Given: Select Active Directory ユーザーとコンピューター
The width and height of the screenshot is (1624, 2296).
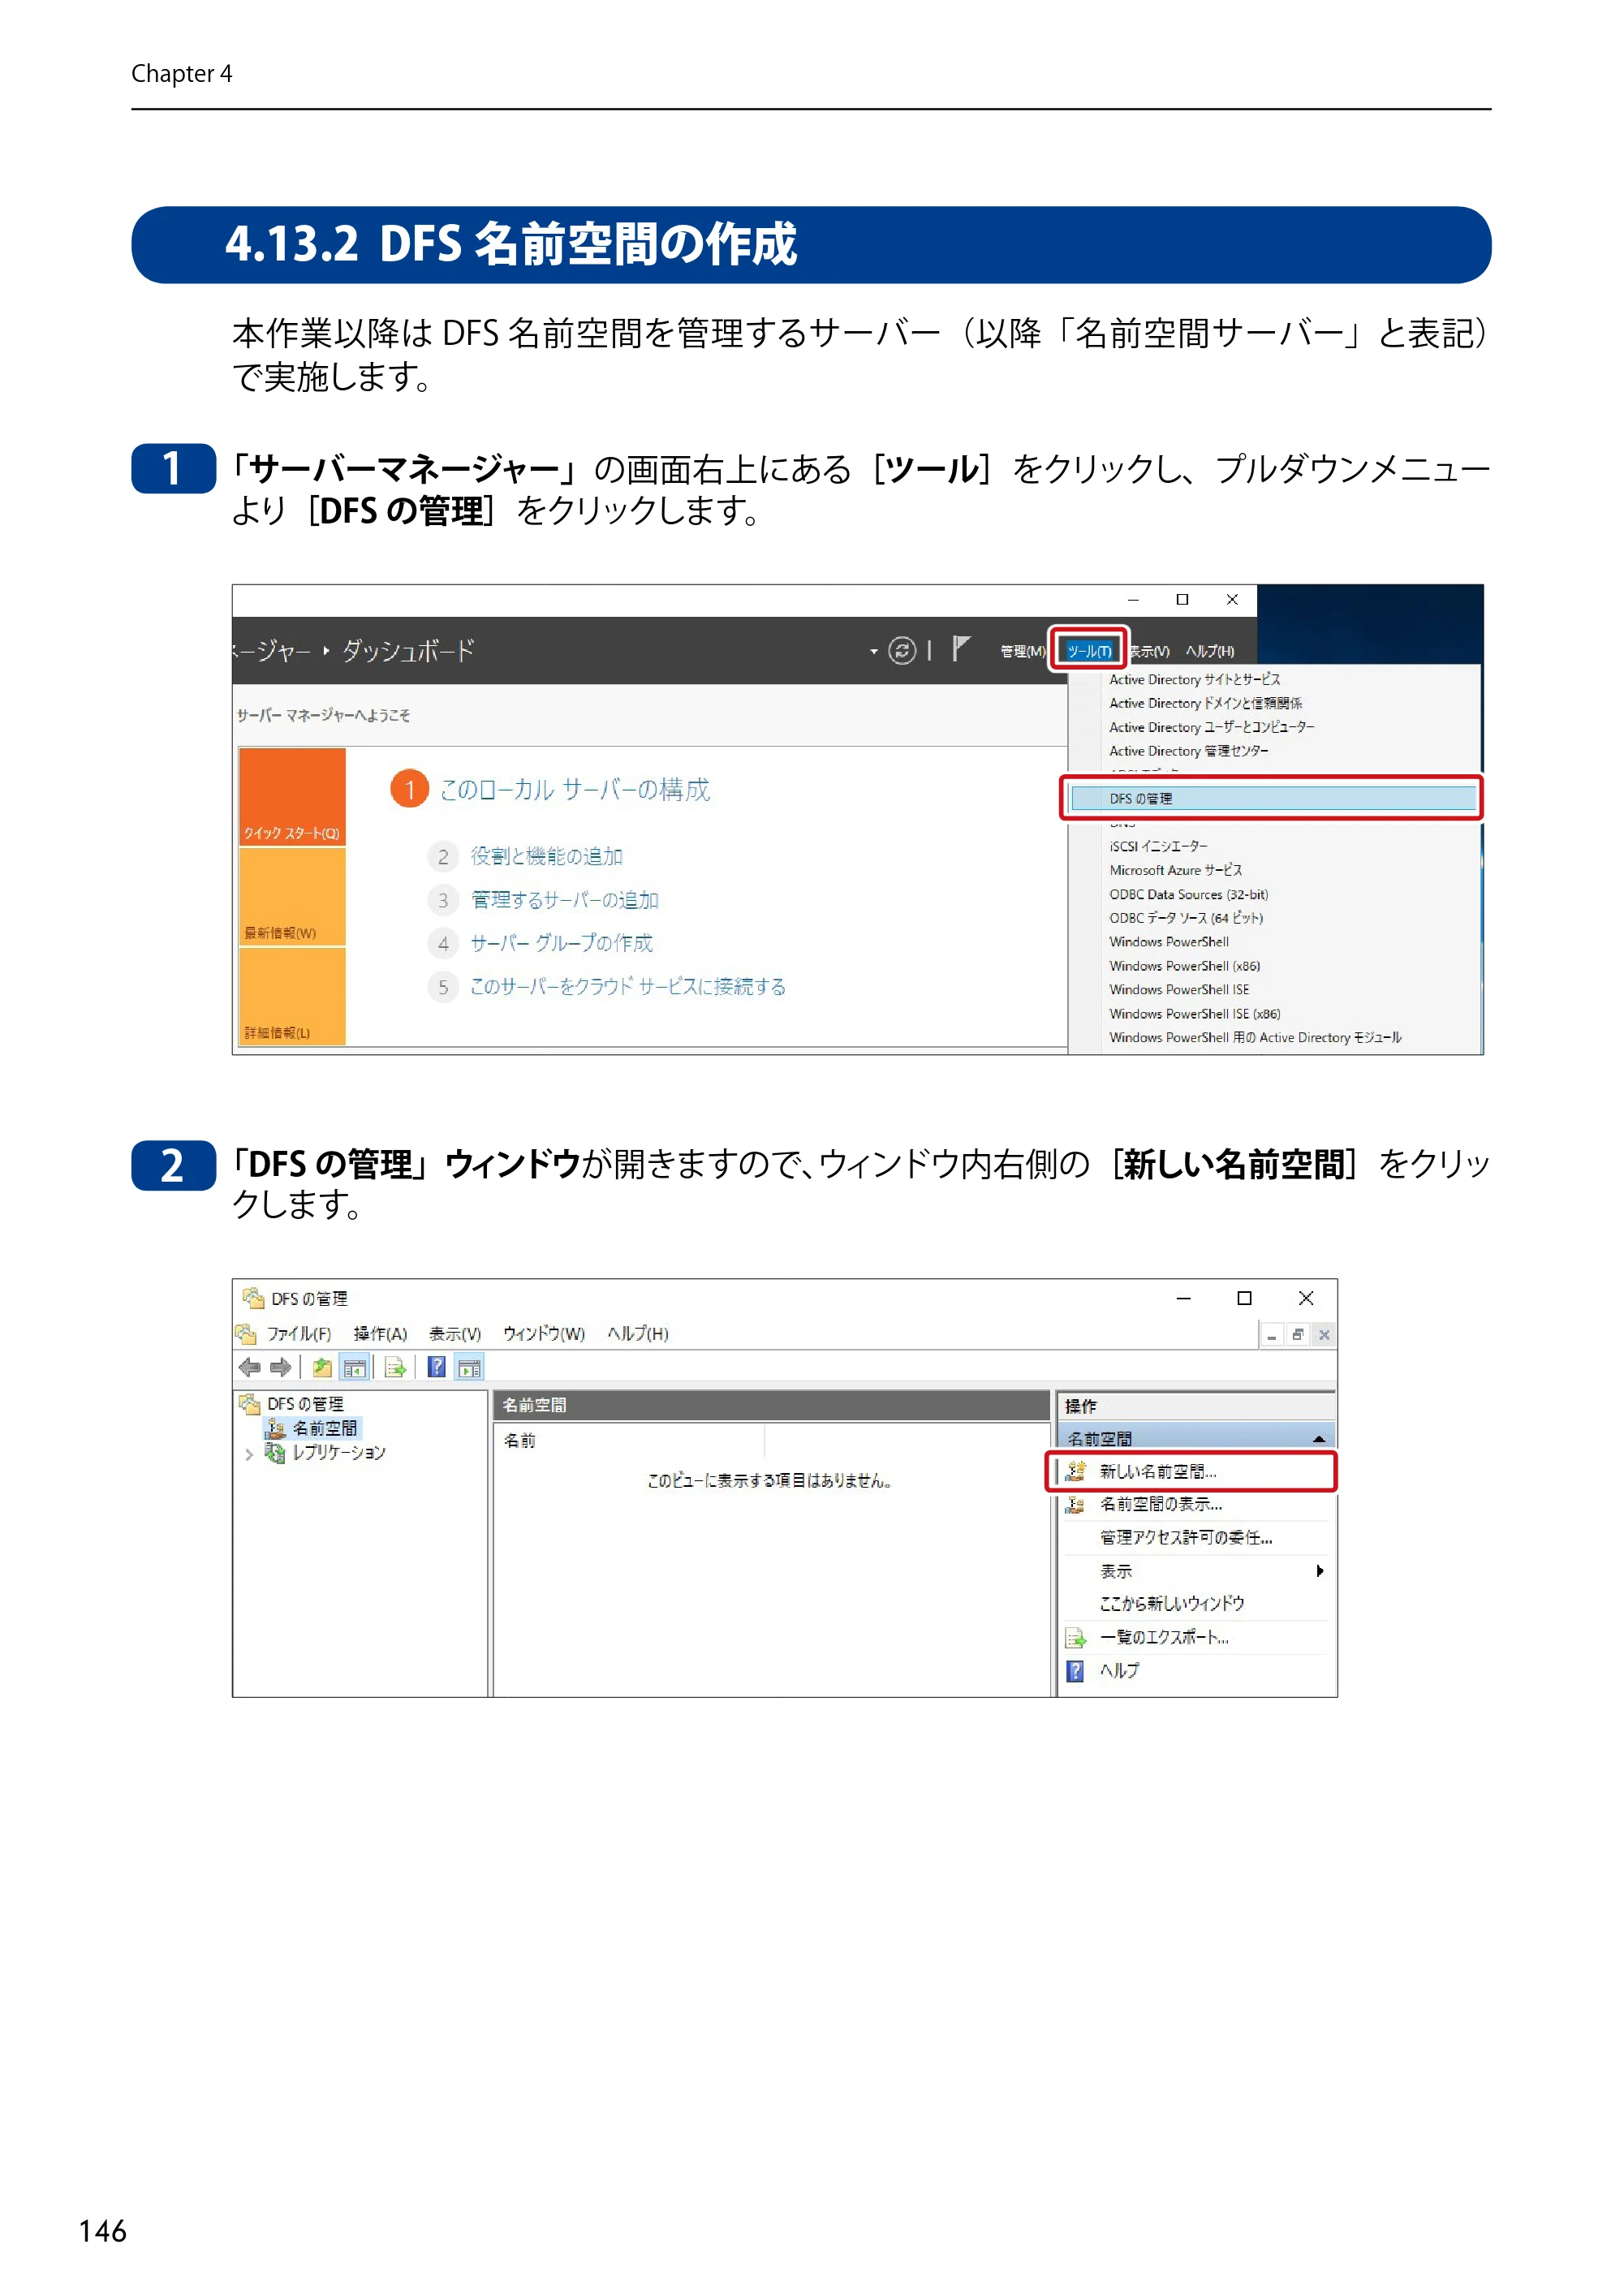Looking at the screenshot, I should coord(1211,727).
